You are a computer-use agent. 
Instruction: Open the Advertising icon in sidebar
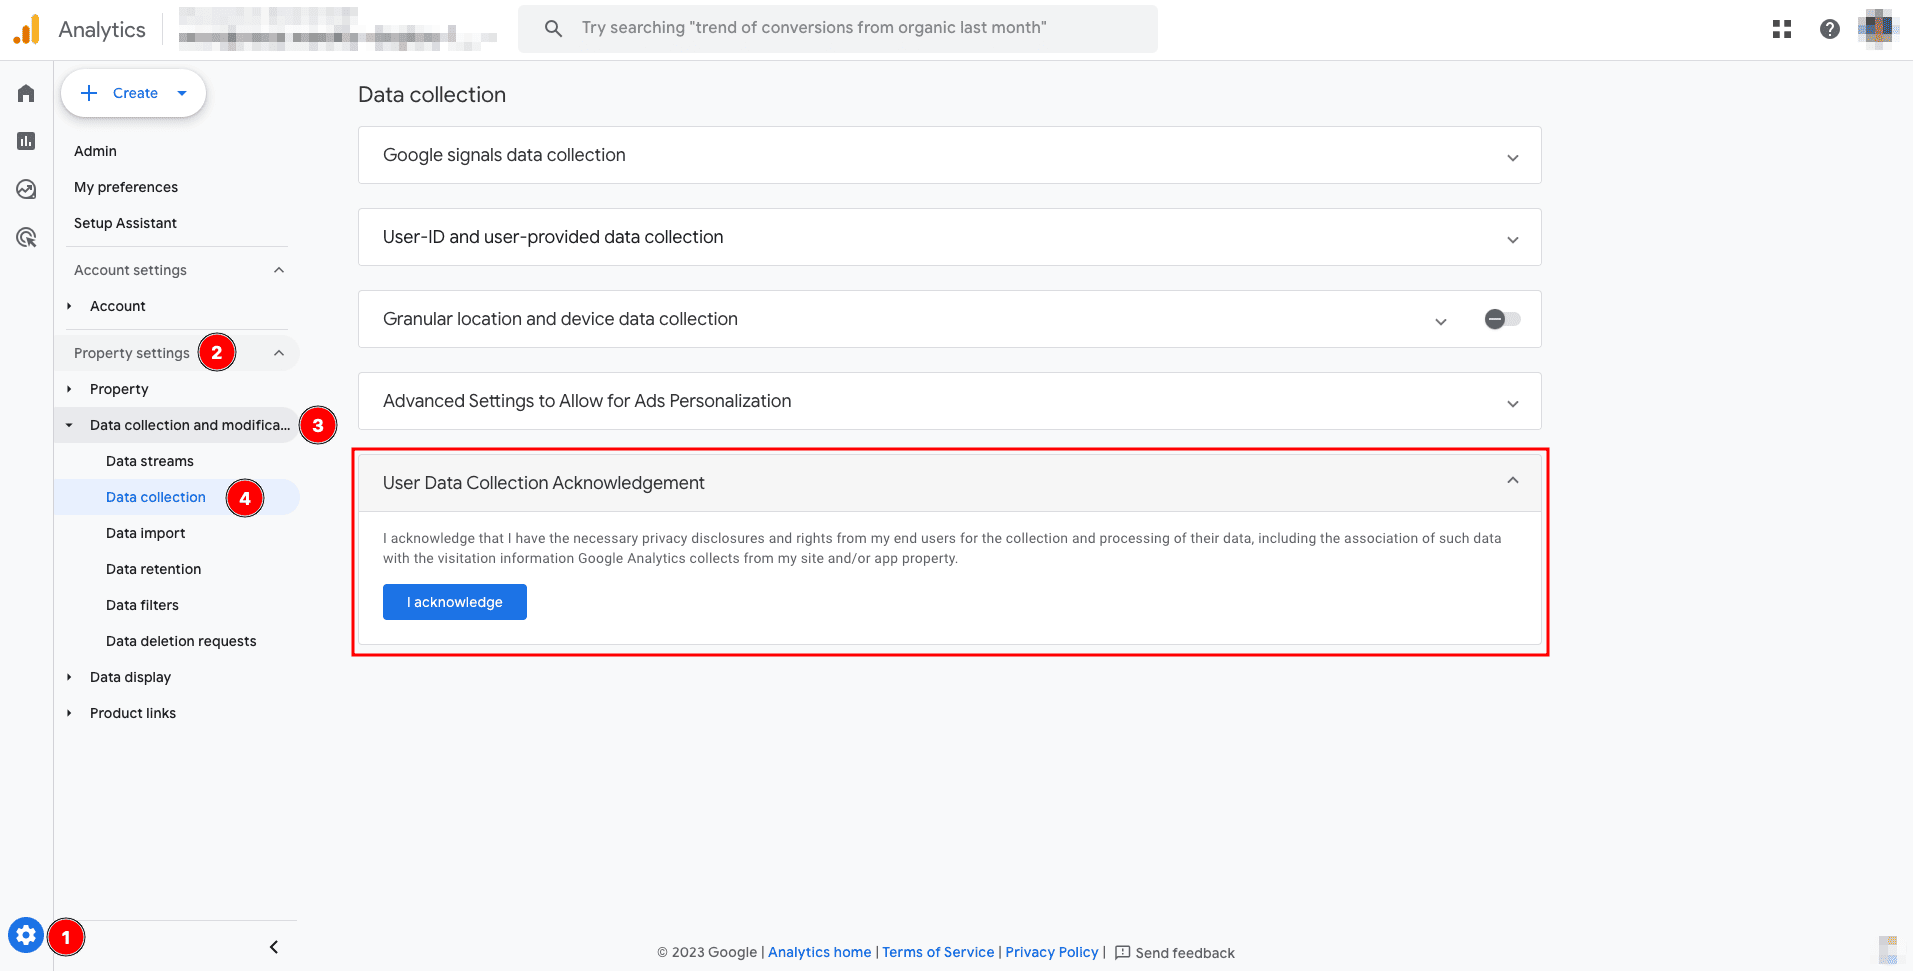pyautogui.click(x=26, y=237)
